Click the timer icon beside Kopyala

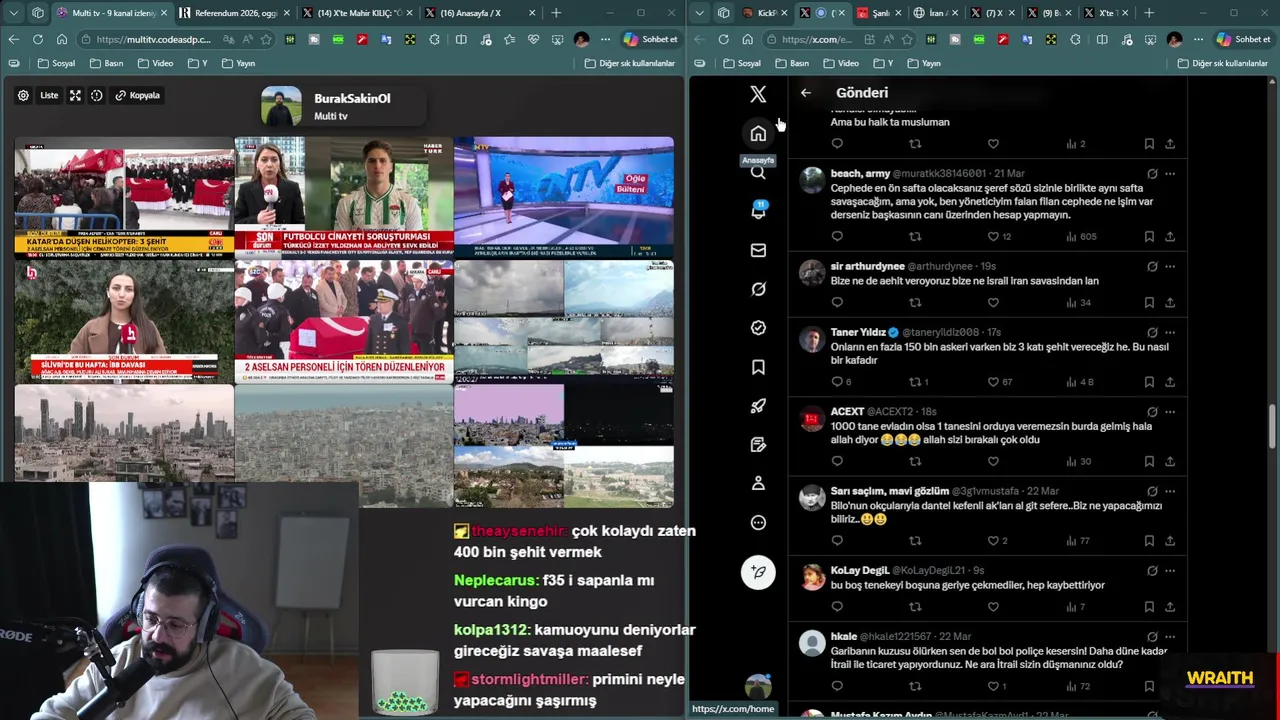click(97, 96)
